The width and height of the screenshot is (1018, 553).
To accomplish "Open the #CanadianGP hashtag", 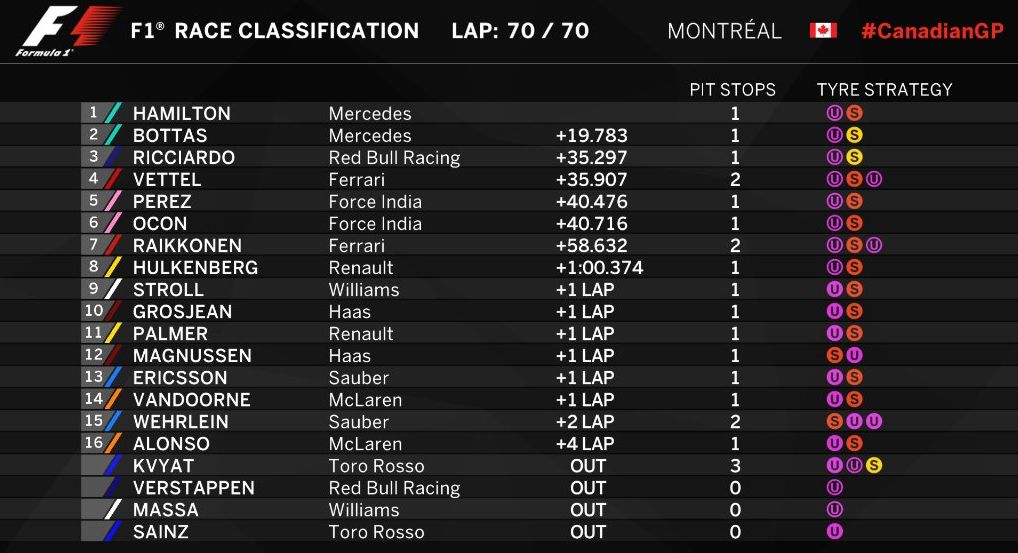I will [932, 31].
